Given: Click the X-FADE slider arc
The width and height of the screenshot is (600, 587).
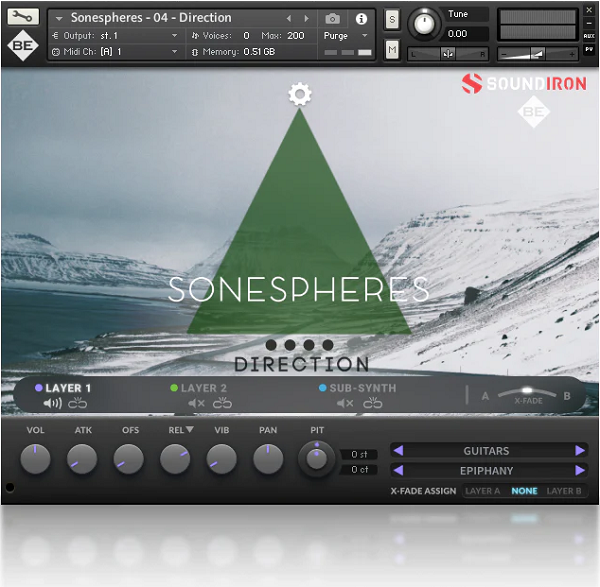Looking at the screenshot, I should coord(527,394).
